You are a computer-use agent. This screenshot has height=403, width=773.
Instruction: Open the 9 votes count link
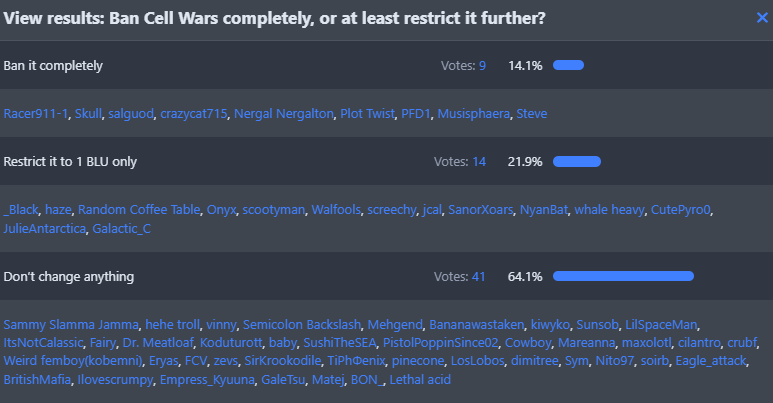(x=482, y=66)
